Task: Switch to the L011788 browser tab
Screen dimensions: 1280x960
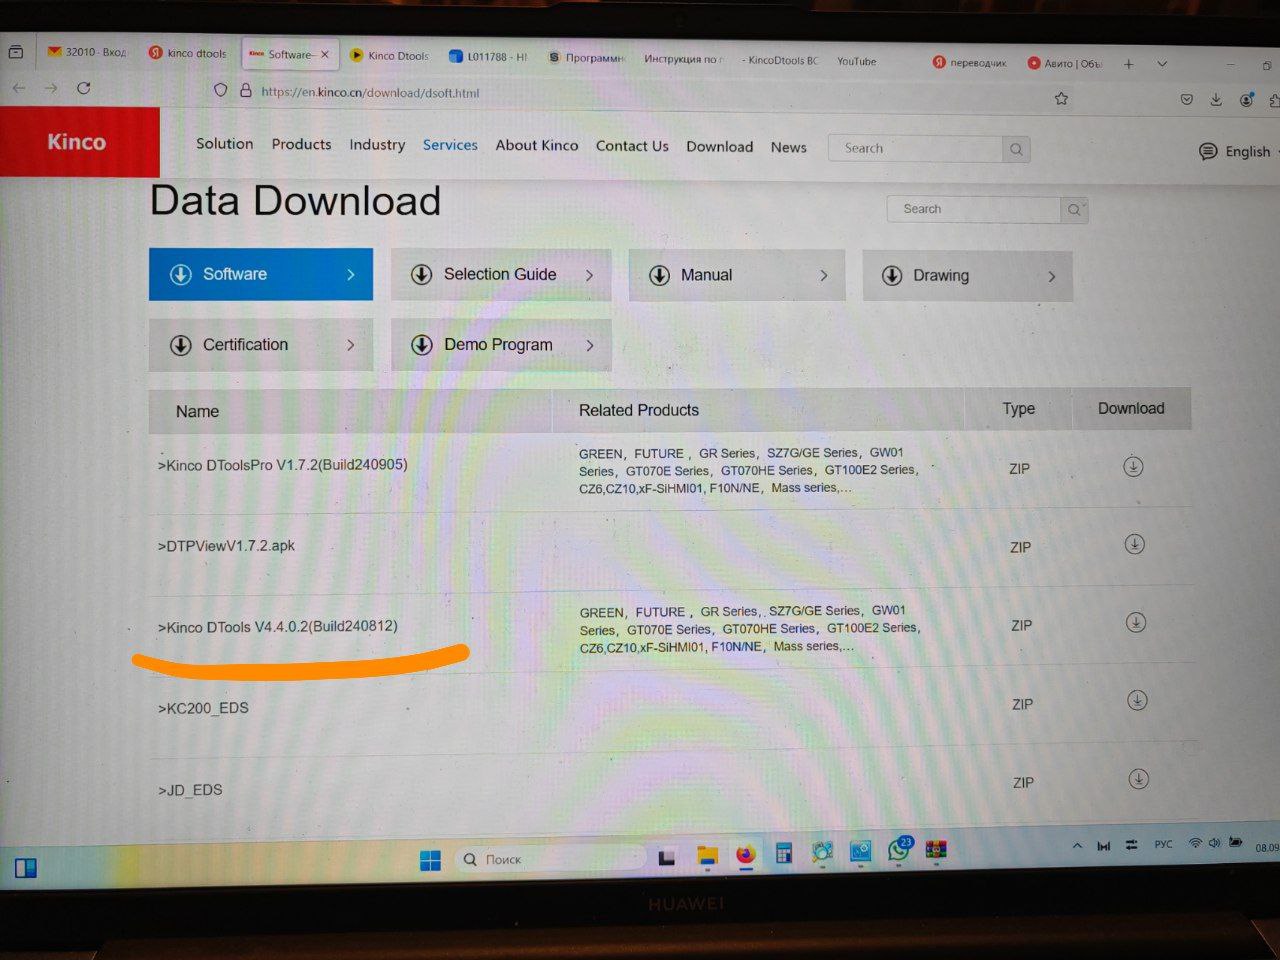Action: click(489, 57)
